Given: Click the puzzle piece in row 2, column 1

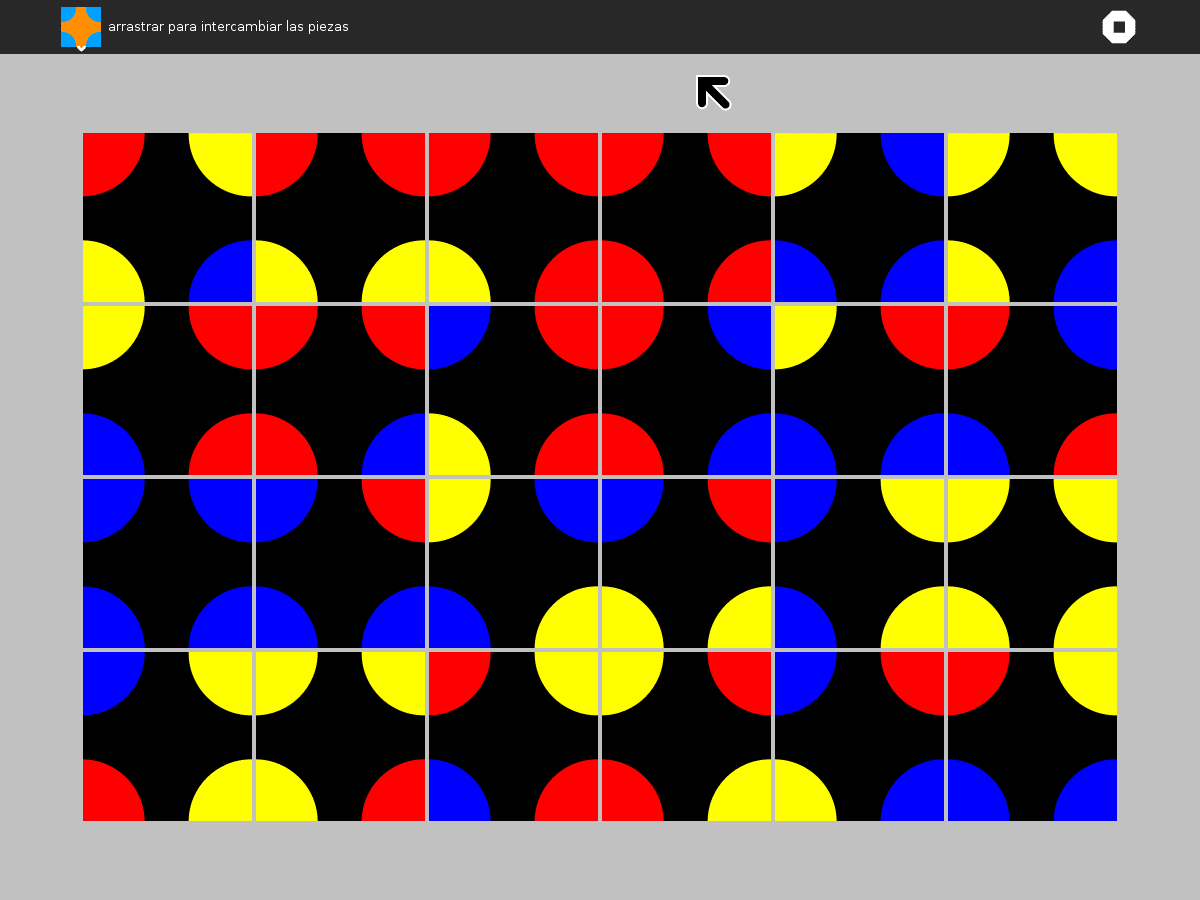Looking at the screenshot, I should (x=167, y=390).
